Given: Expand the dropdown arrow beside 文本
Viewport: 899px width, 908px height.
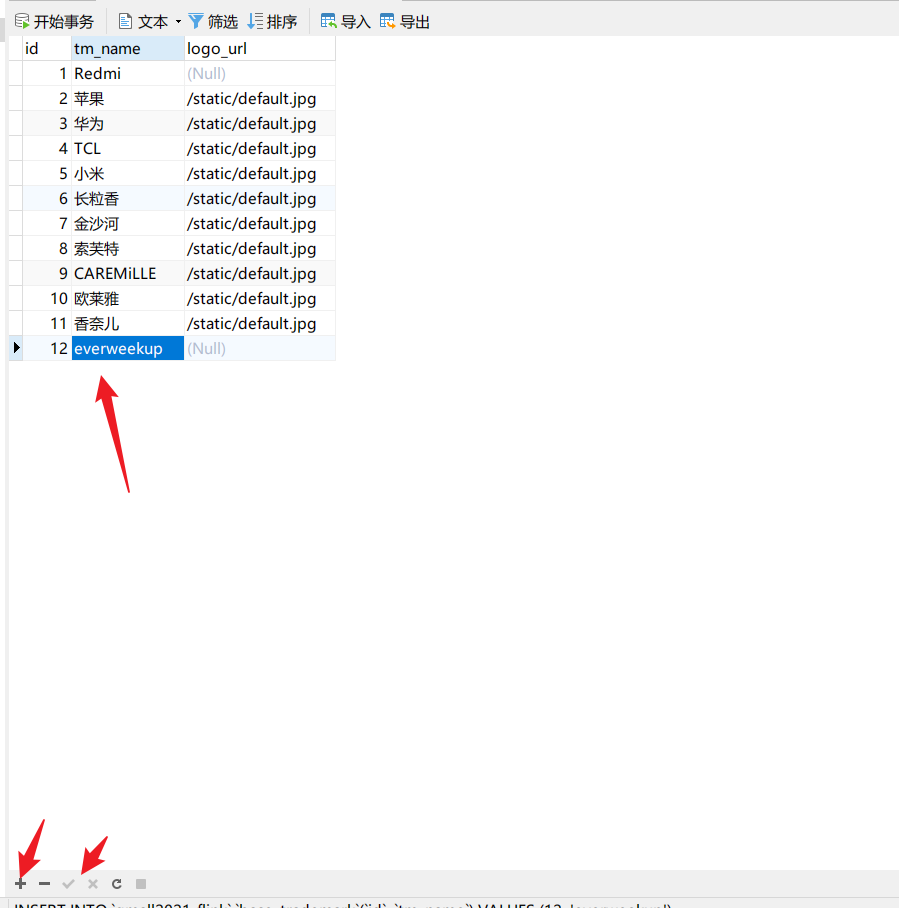Looking at the screenshot, I should point(178,22).
